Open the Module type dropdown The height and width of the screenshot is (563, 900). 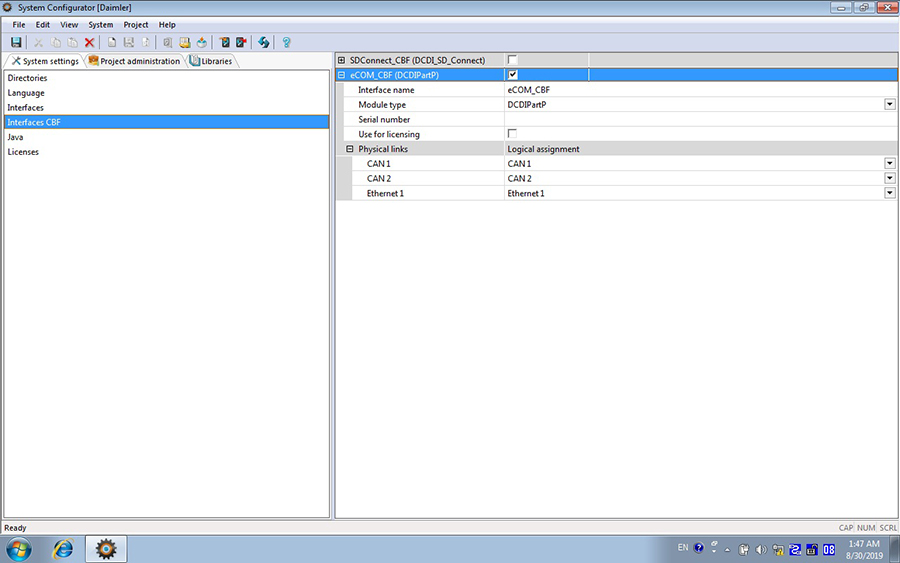pos(889,104)
